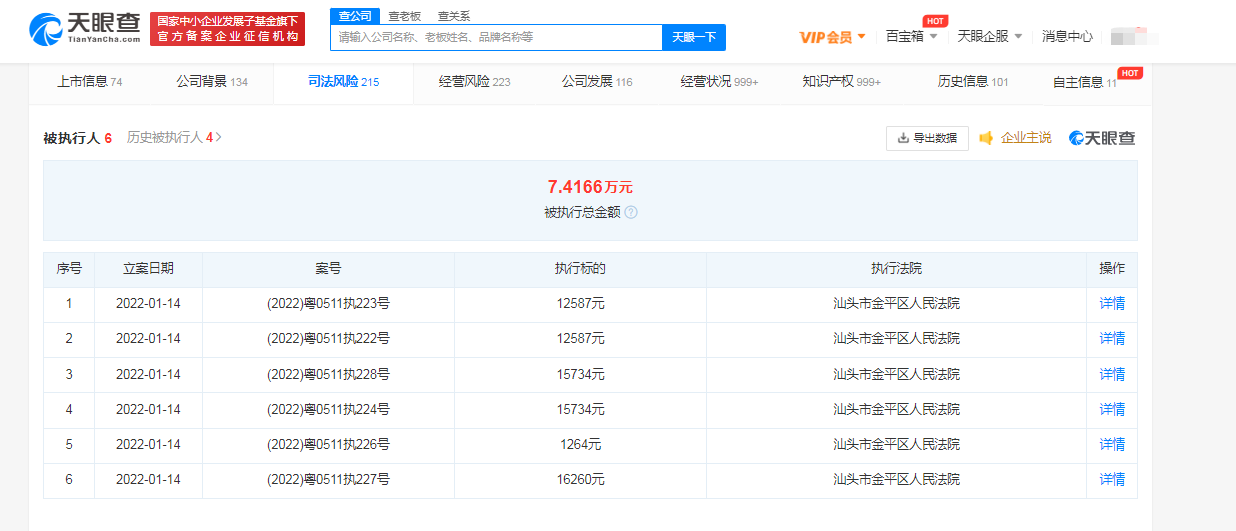1236x531 pixels.
Task: Select the 查公司 search tab
Action: pos(354,16)
